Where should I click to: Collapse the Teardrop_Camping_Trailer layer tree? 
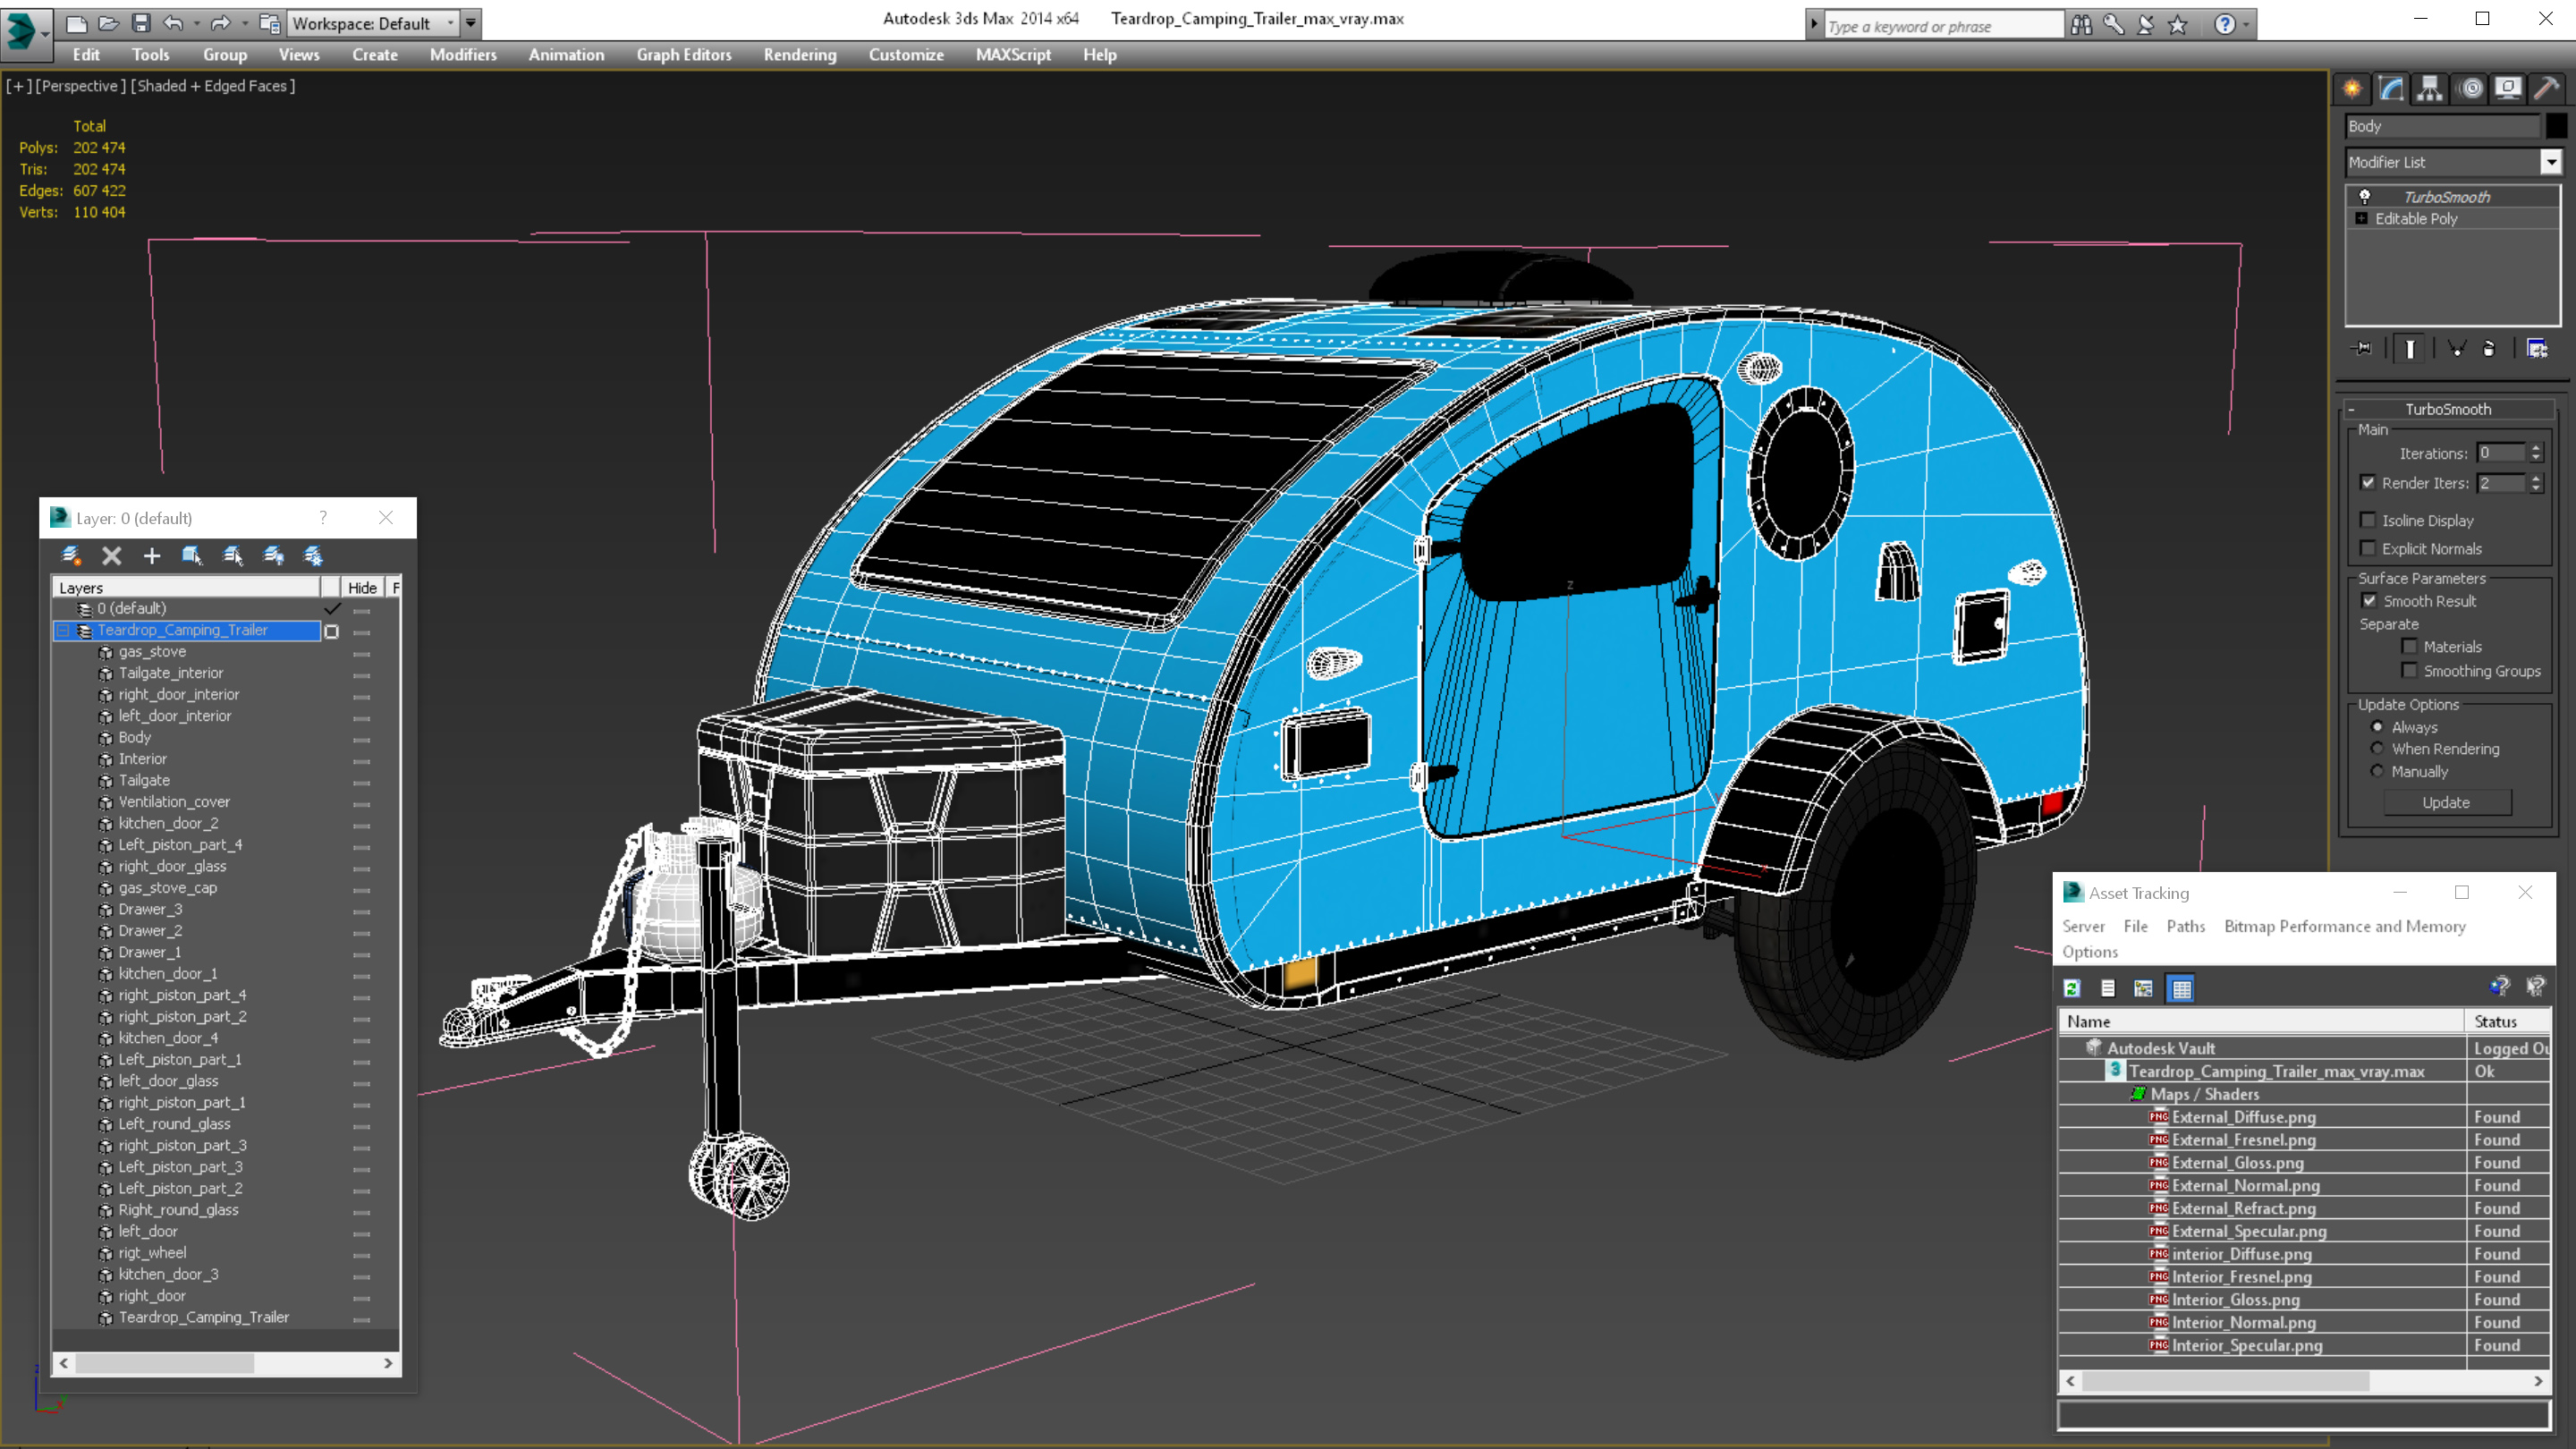[63, 631]
